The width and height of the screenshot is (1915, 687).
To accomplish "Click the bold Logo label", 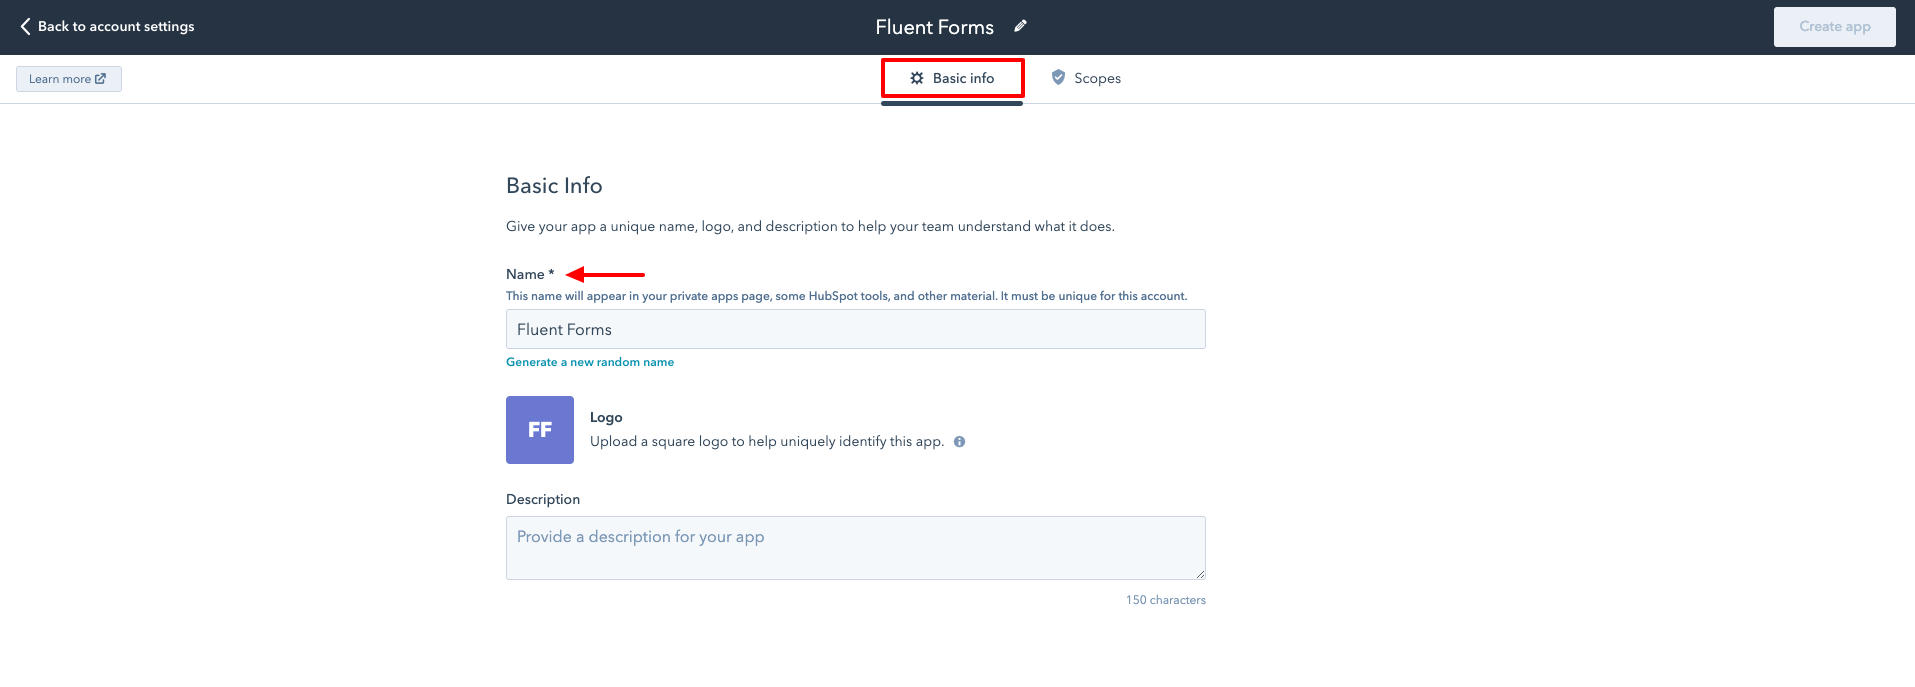I will click(606, 417).
